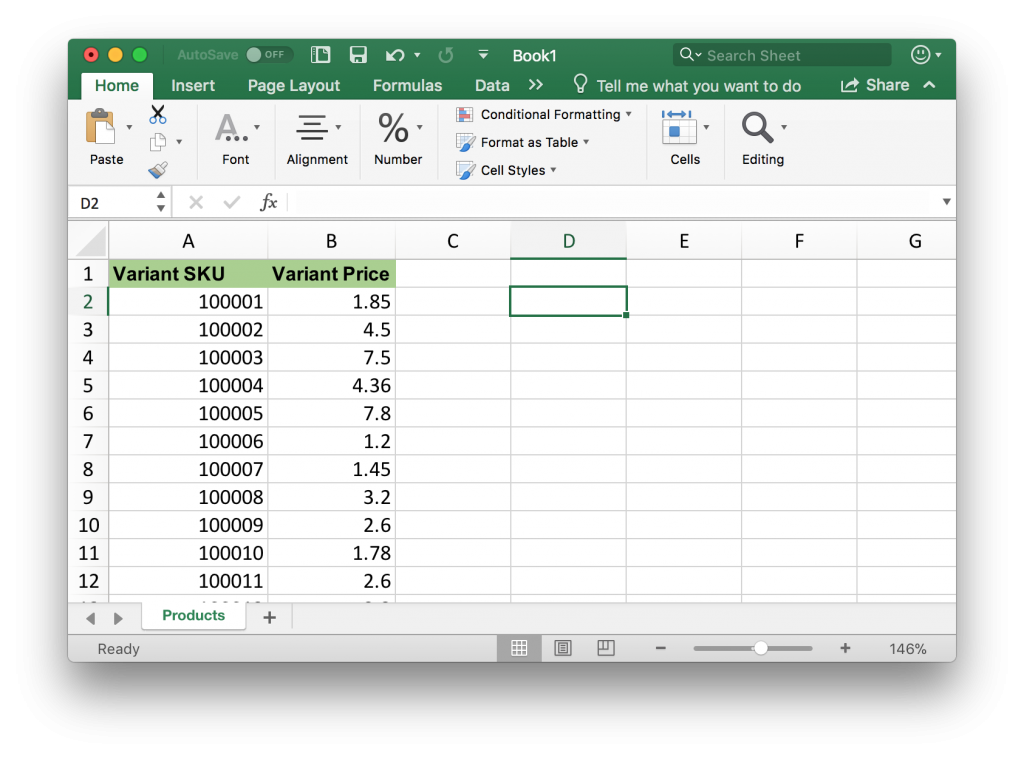Toggle the AutoSave switch
Viewport: 1024px width, 759px height.
coord(268,55)
